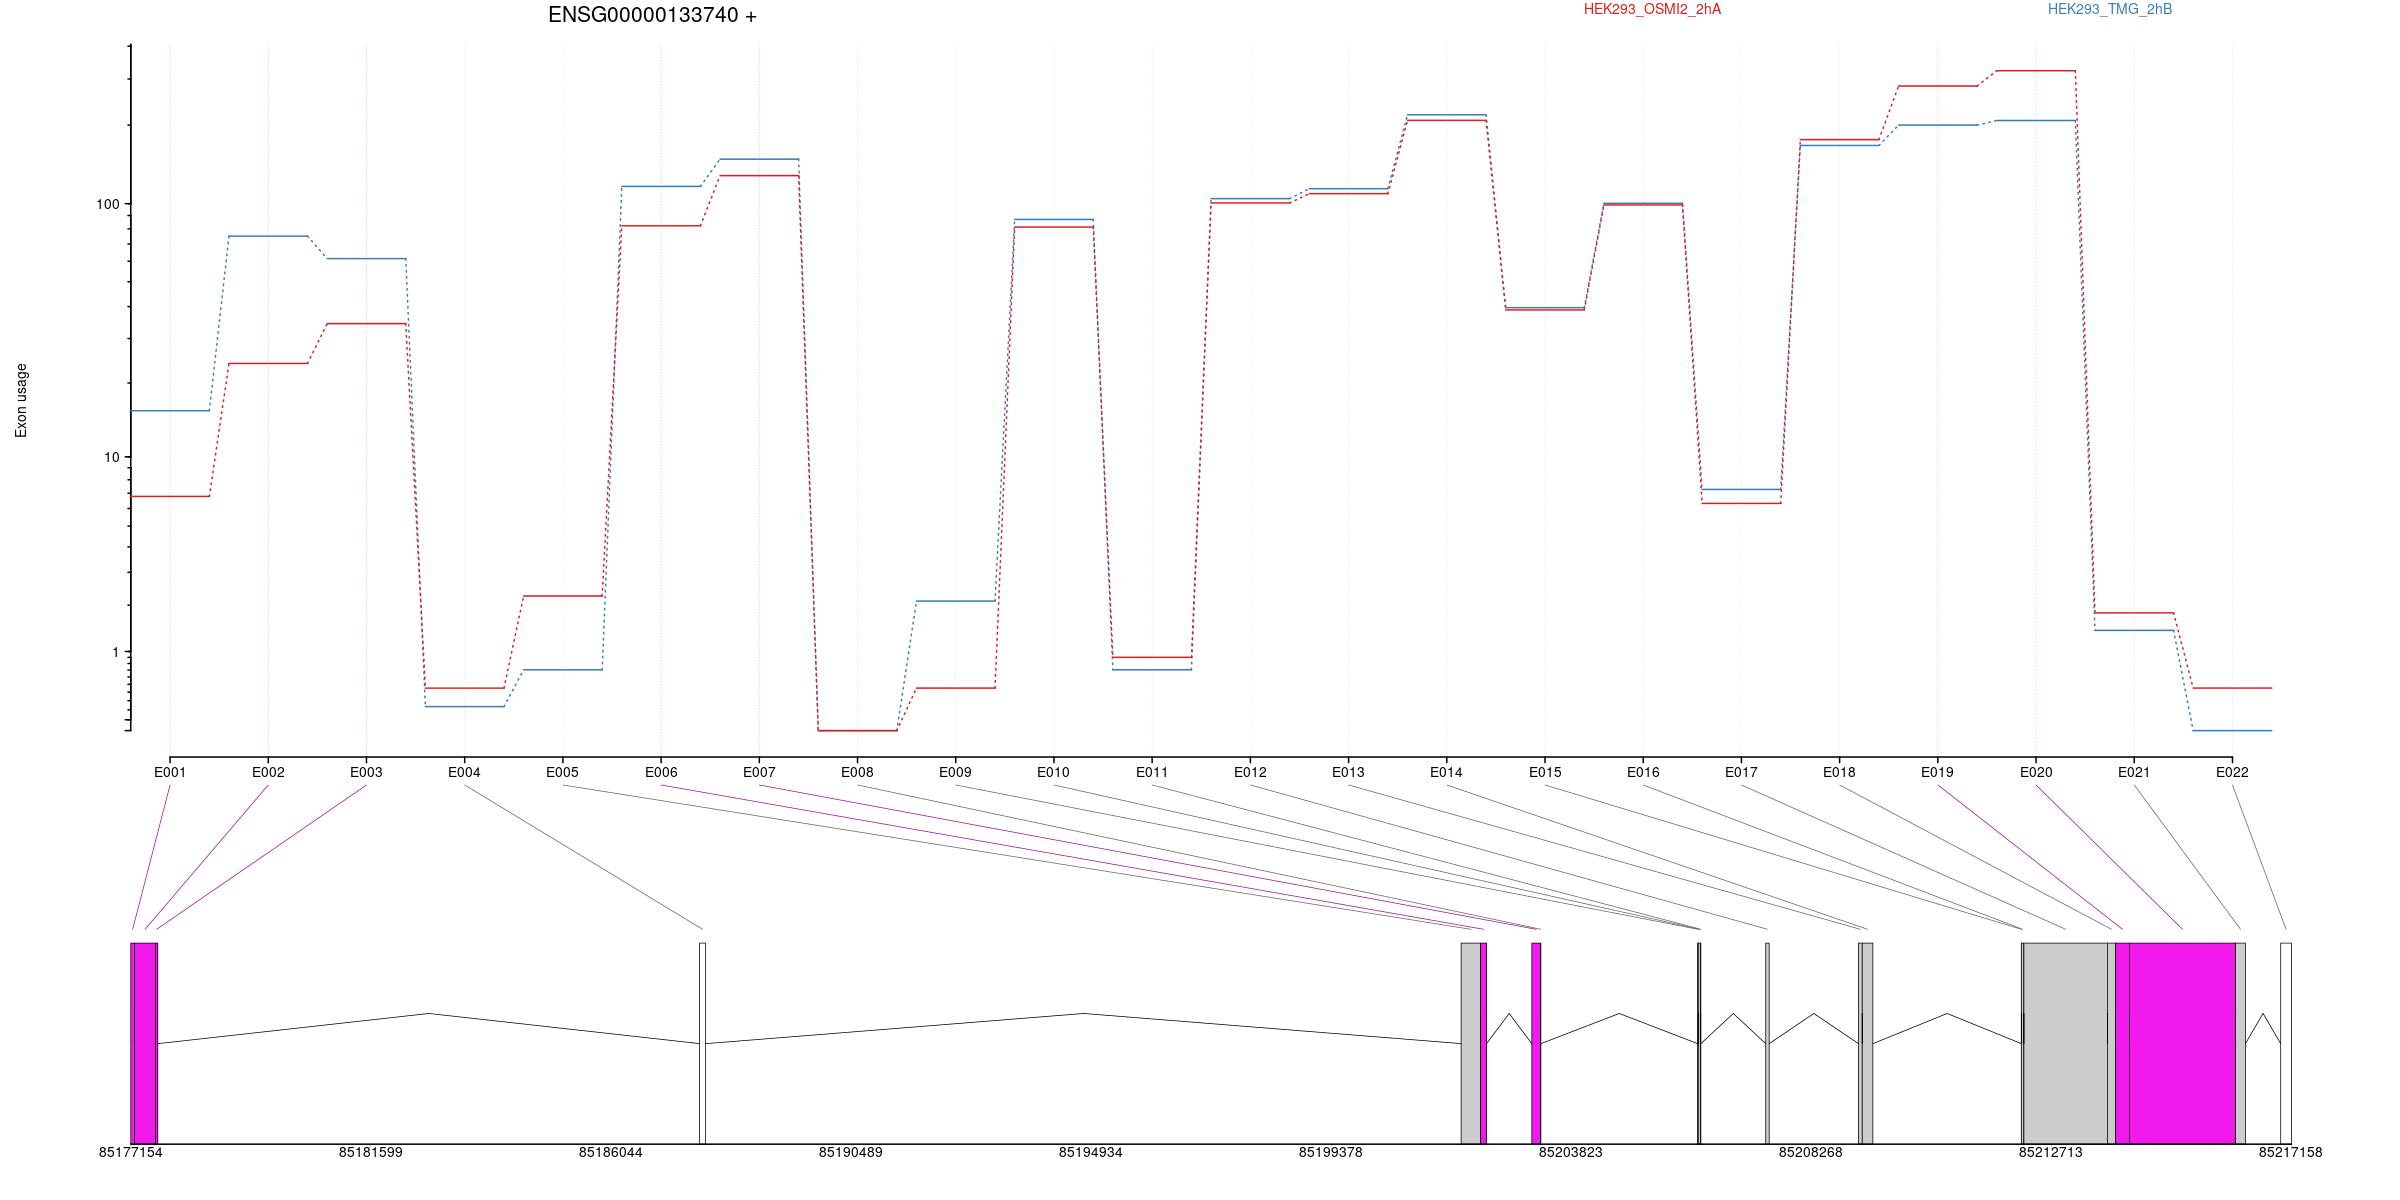Click the E006 exon label

click(661, 772)
